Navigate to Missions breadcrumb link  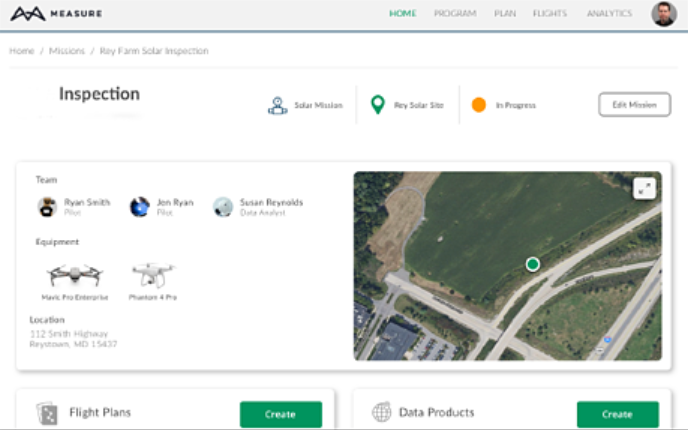[69, 50]
